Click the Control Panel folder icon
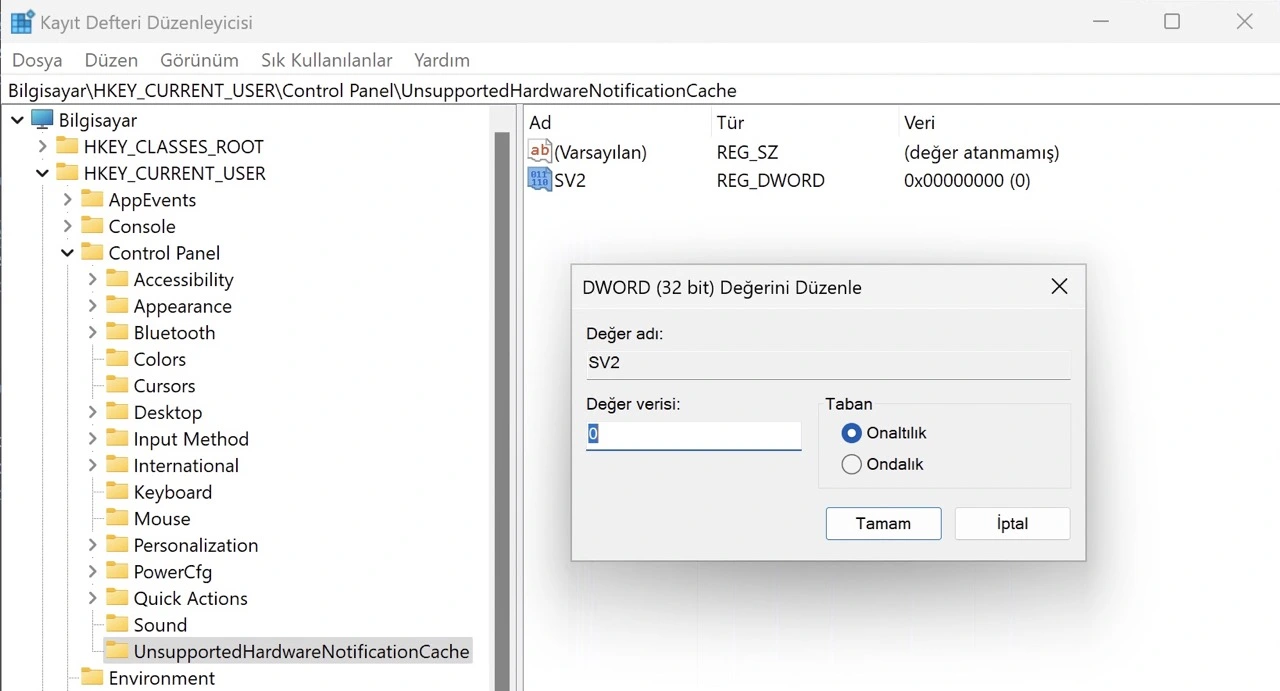This screenshot has height=691, width=1280. click(x=92, y=253)
